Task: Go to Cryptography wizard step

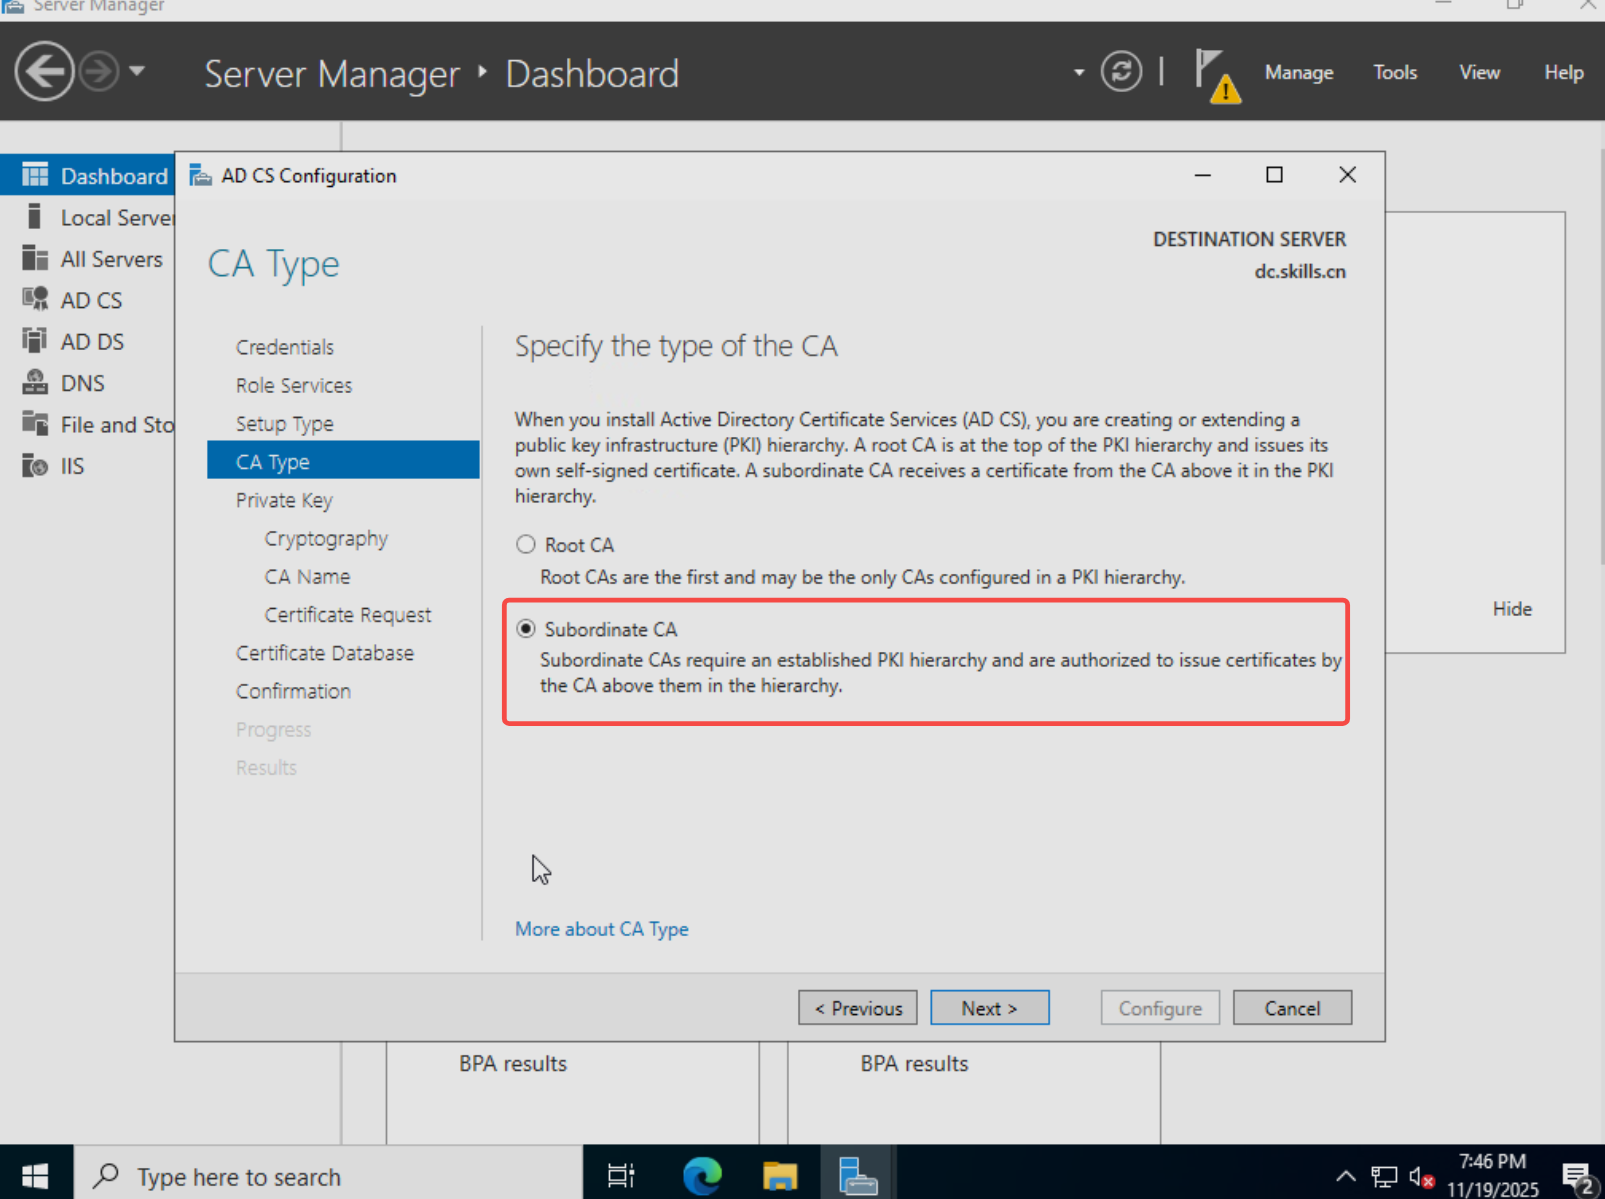Action: [326, 538]
